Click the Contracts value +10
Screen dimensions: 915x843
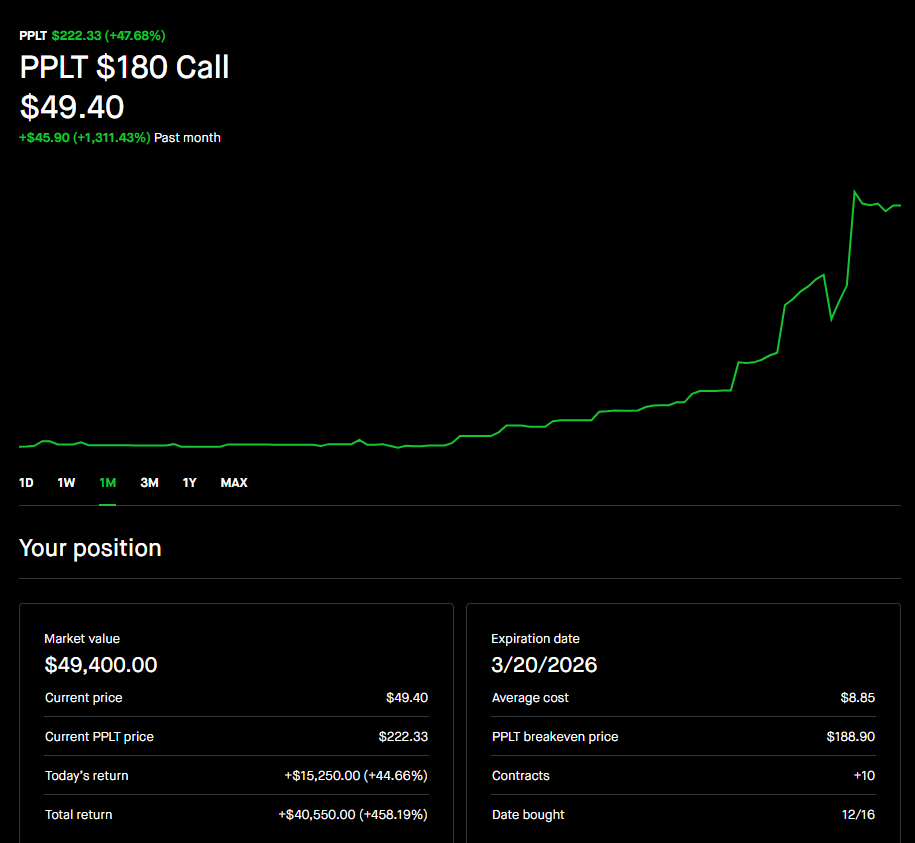click(x=864, y=776)
